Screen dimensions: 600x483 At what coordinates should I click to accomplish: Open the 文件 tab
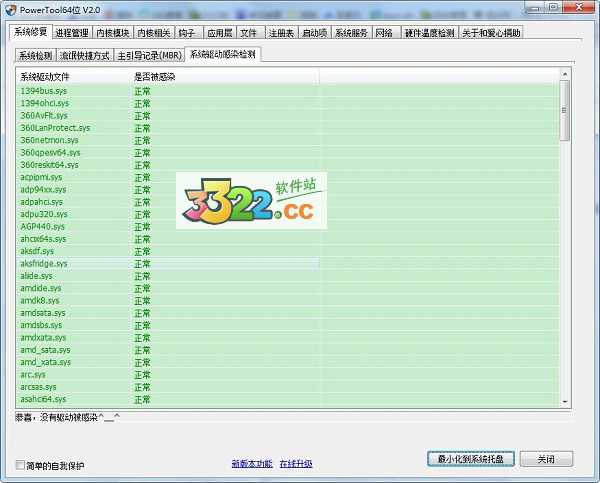pyautogui.click(x=249, y=33)
